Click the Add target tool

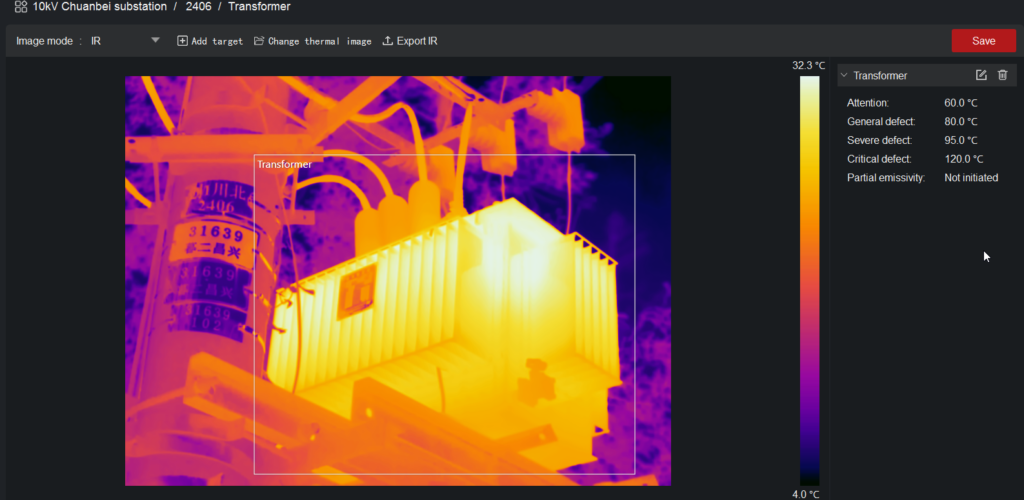pos(210,41)
